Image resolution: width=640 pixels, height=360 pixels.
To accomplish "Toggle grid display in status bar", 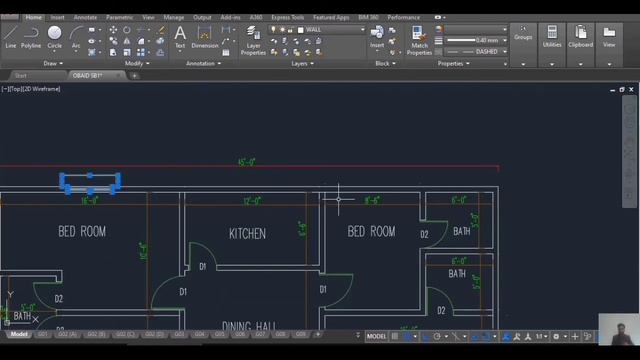I will pos(395,336).
